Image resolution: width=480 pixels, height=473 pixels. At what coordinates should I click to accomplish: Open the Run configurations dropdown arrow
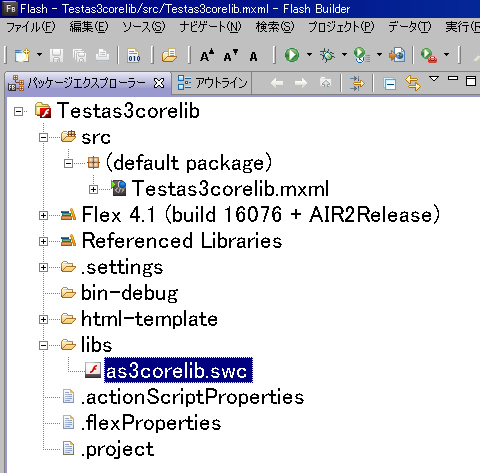(309, 54)
